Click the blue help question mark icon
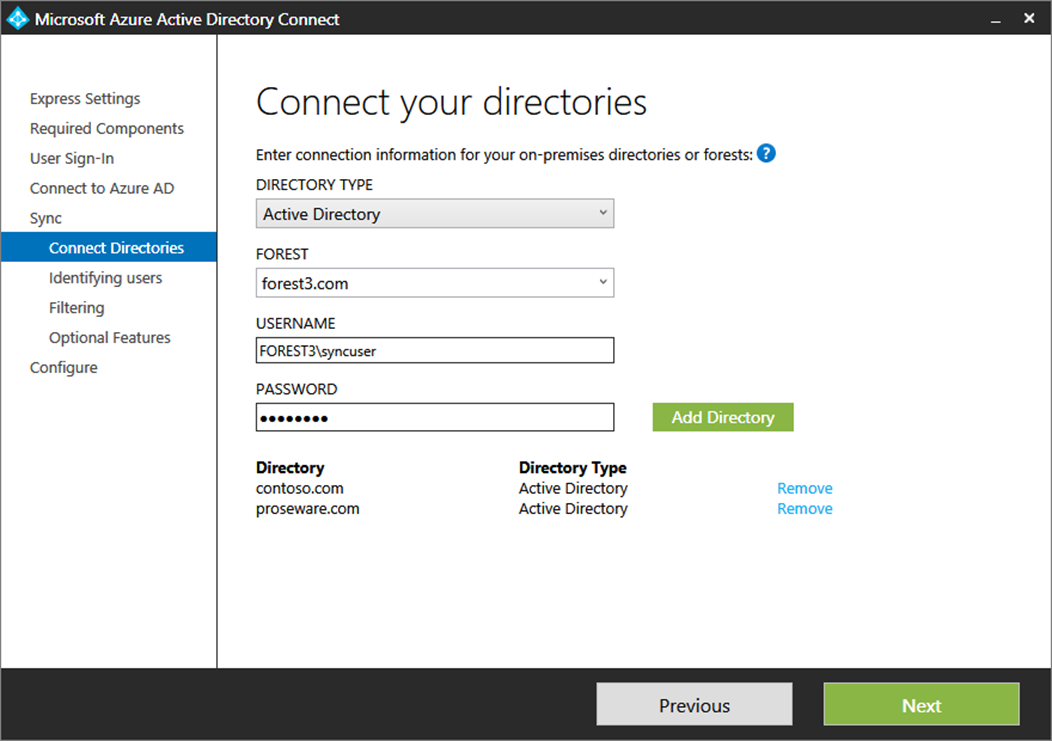1052x741 pixels. (766, 154)
